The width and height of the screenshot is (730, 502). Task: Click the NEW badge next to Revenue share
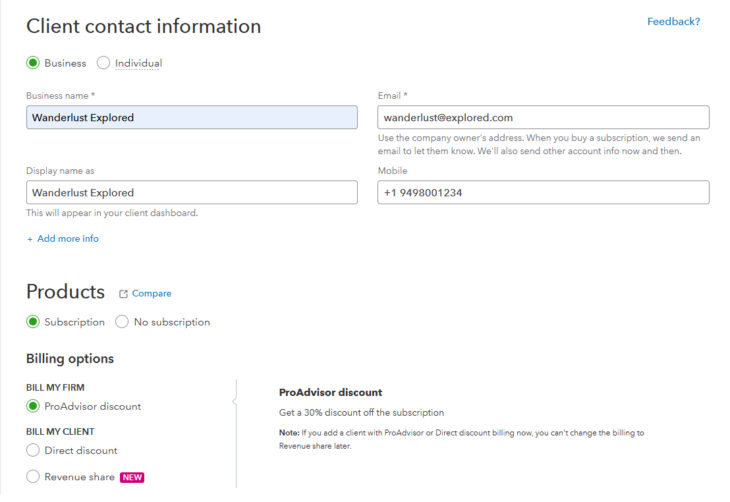132,477
